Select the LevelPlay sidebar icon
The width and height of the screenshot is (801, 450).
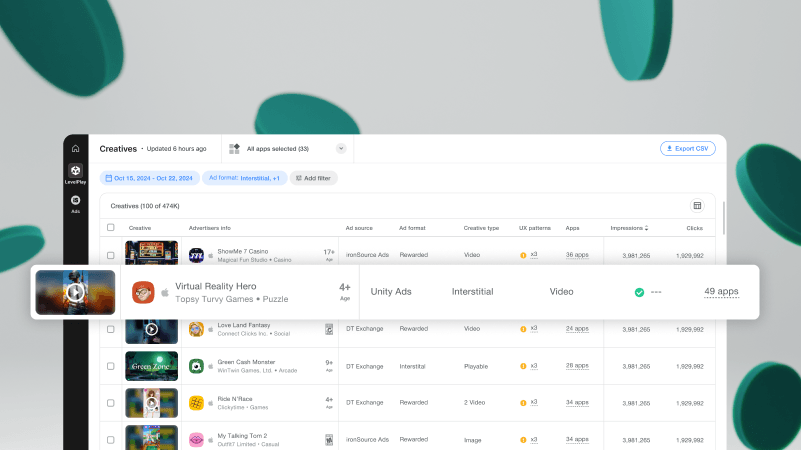tap(75, 173)
